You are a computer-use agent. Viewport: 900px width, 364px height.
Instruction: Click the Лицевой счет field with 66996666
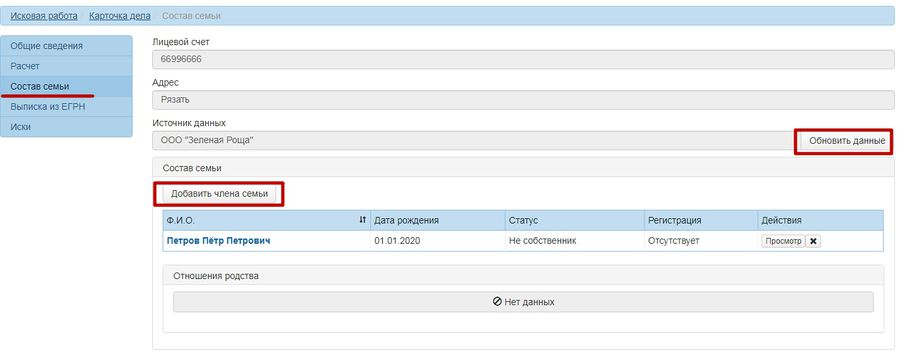pyautogui.click(x=523, y=59)
